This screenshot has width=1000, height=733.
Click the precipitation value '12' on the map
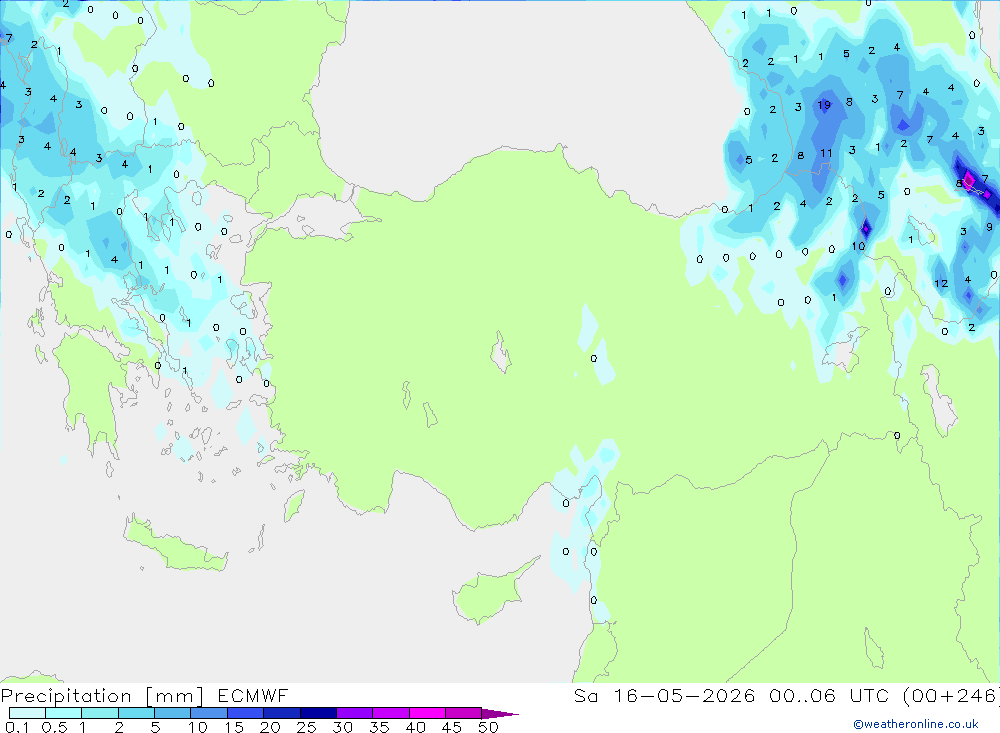point(941,283)
